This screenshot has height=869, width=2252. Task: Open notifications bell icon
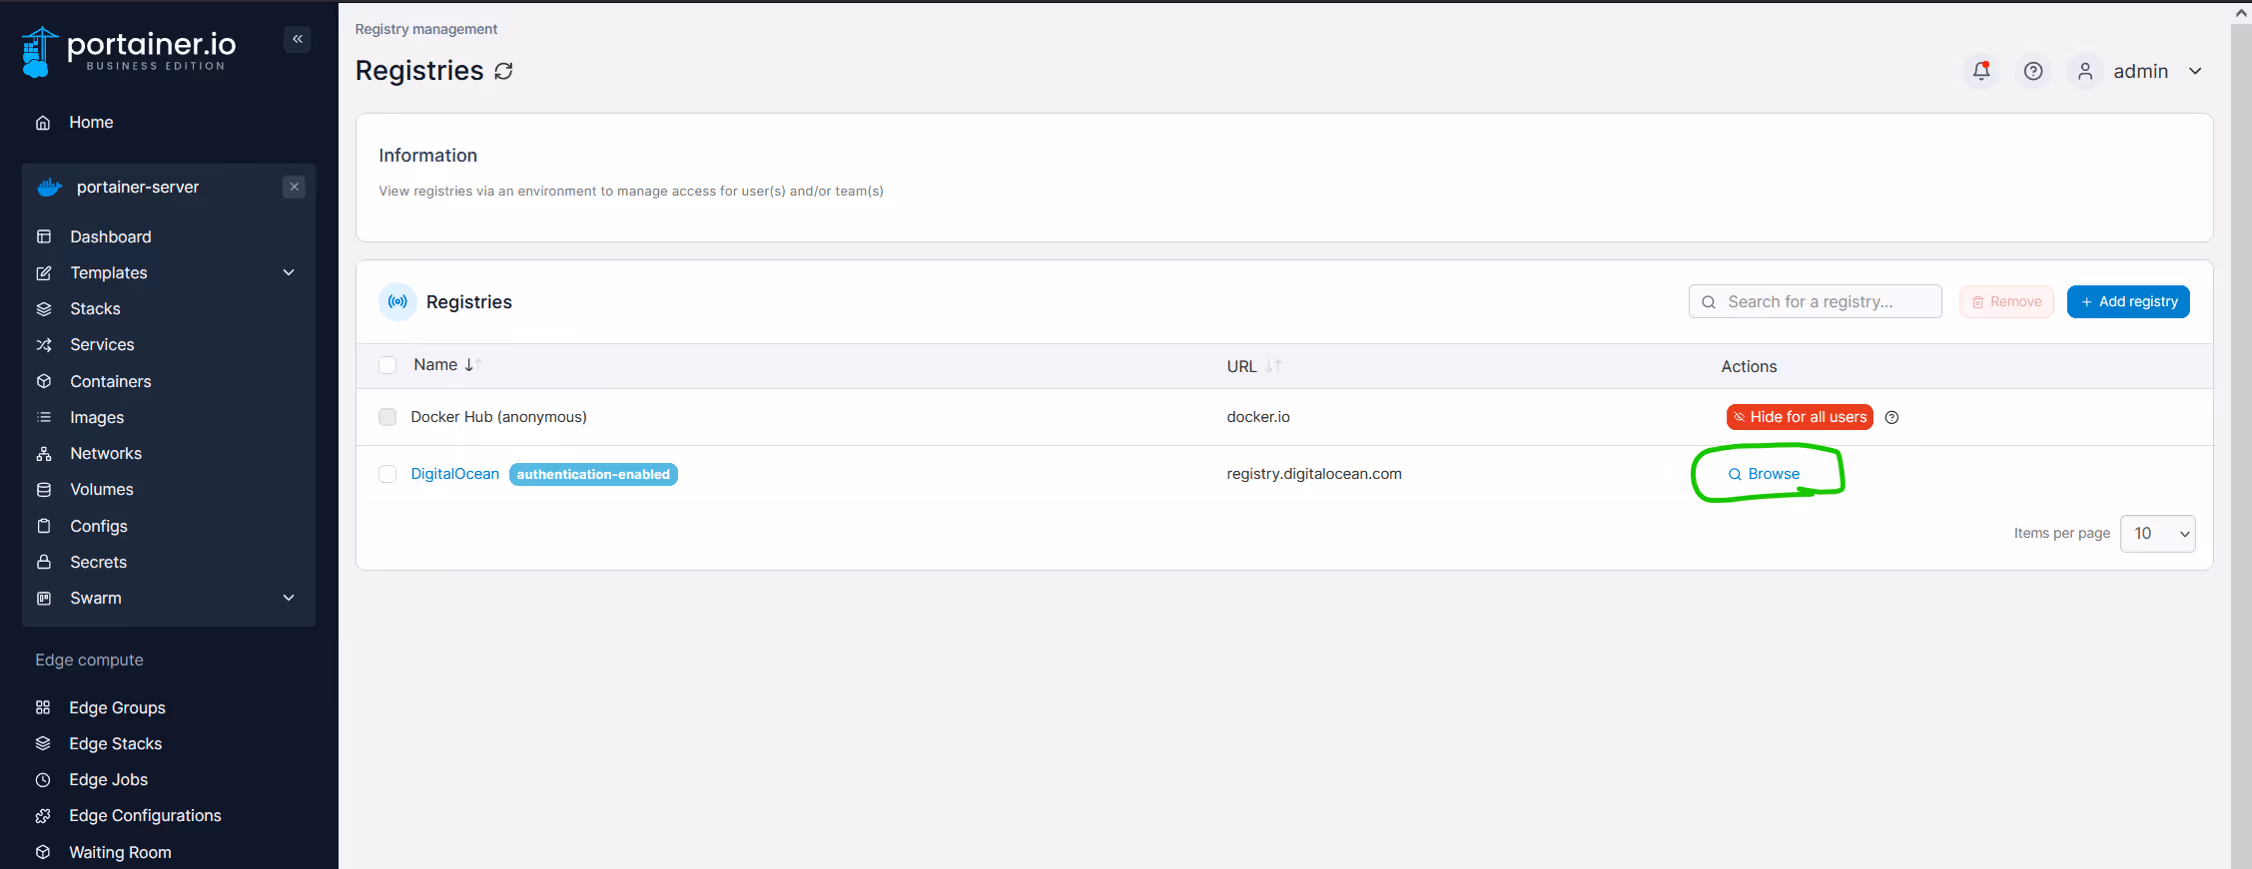pyautogui.click(x=1981, y=71)
